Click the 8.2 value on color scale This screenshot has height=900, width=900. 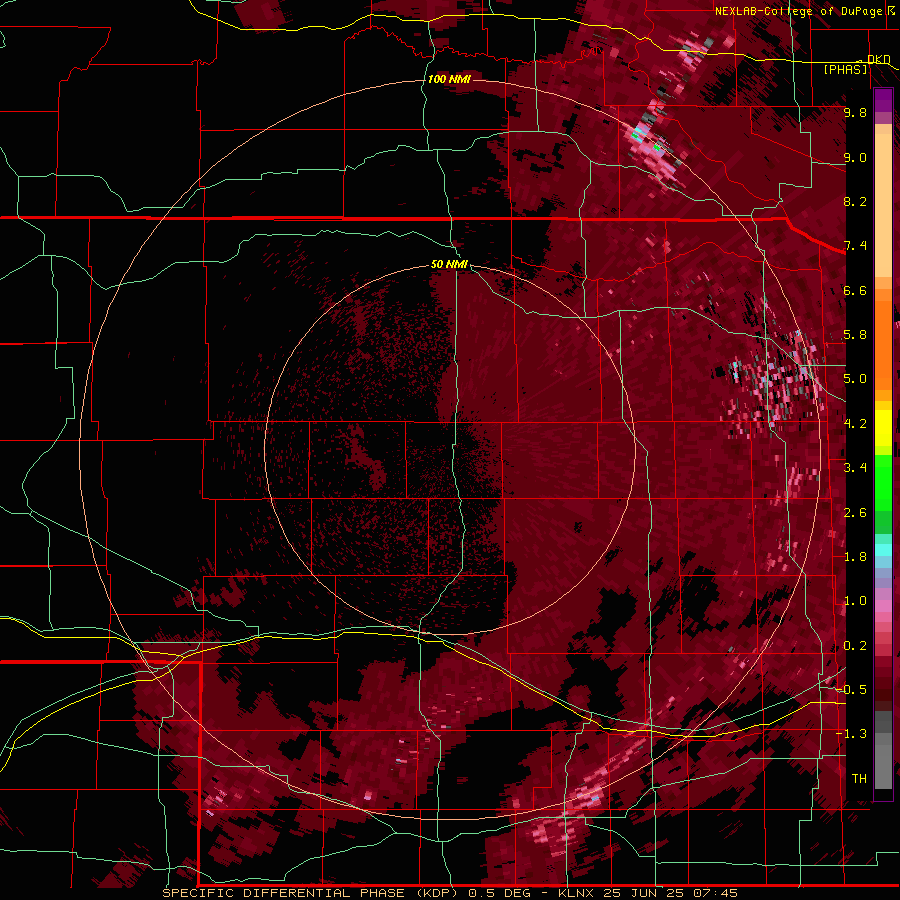pos(855,201)
